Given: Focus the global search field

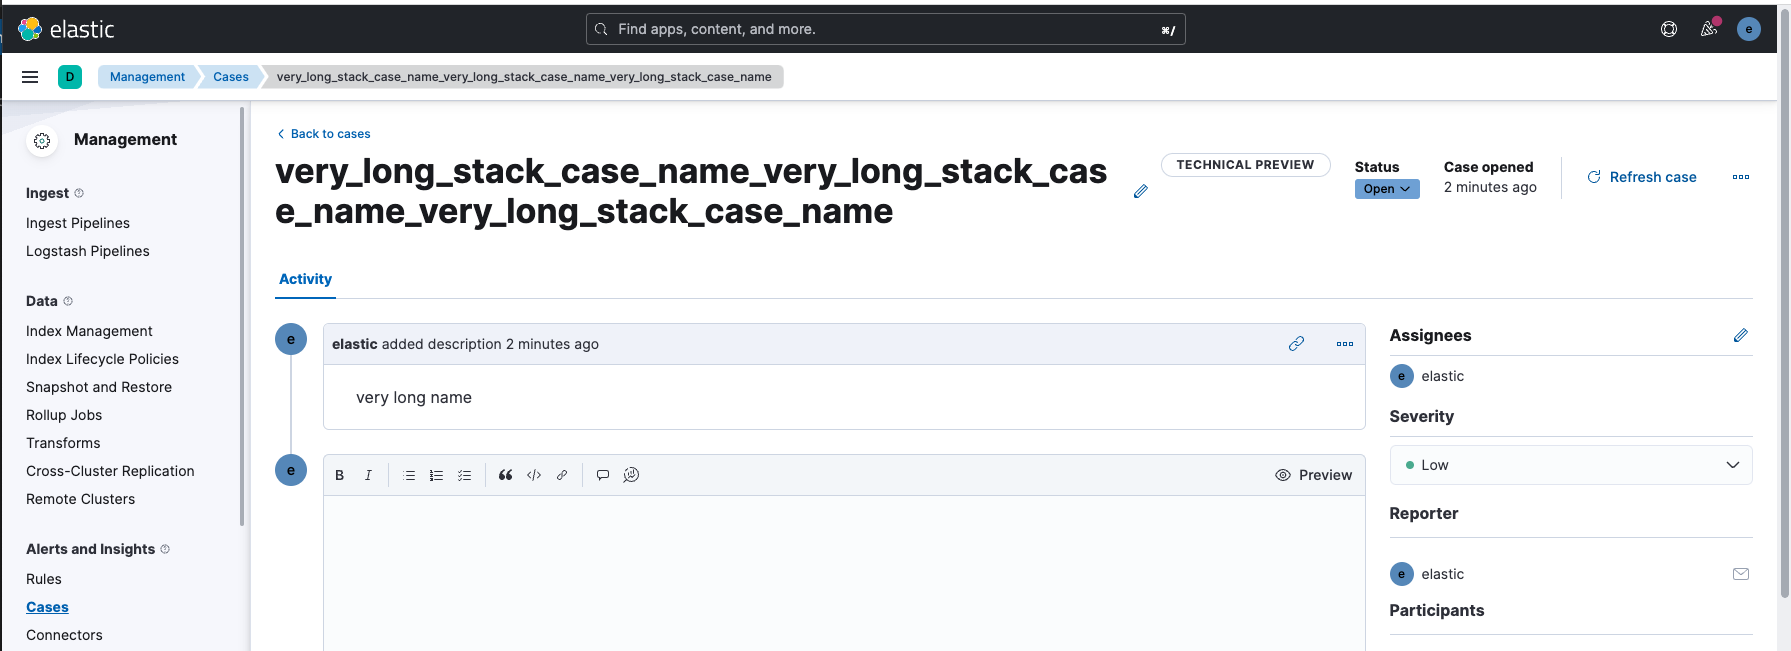Looking at the screenshot, I should pos(885,29).
